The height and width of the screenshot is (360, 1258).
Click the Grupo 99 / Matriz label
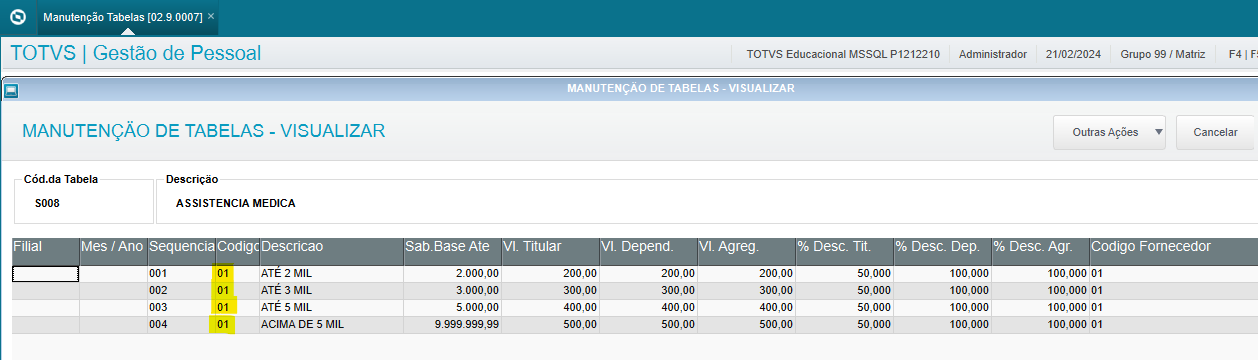pos(1163,54)
